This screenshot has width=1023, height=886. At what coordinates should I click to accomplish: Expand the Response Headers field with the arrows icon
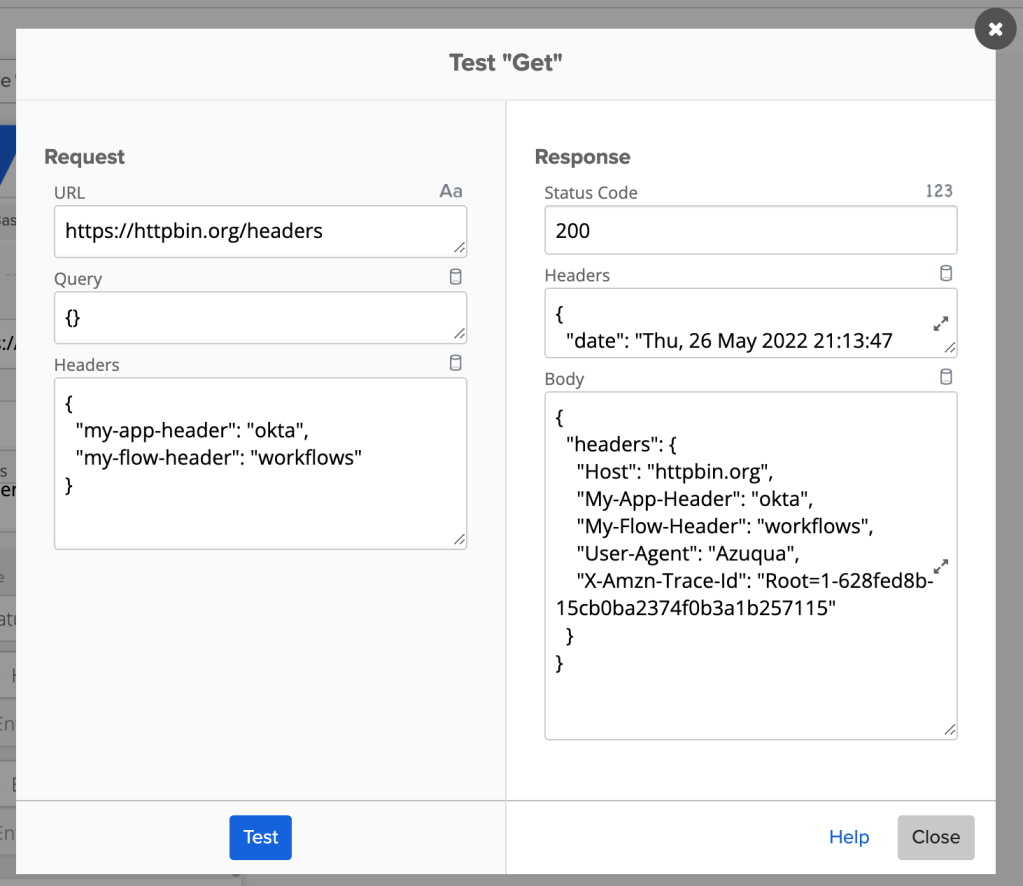[941, 324]
